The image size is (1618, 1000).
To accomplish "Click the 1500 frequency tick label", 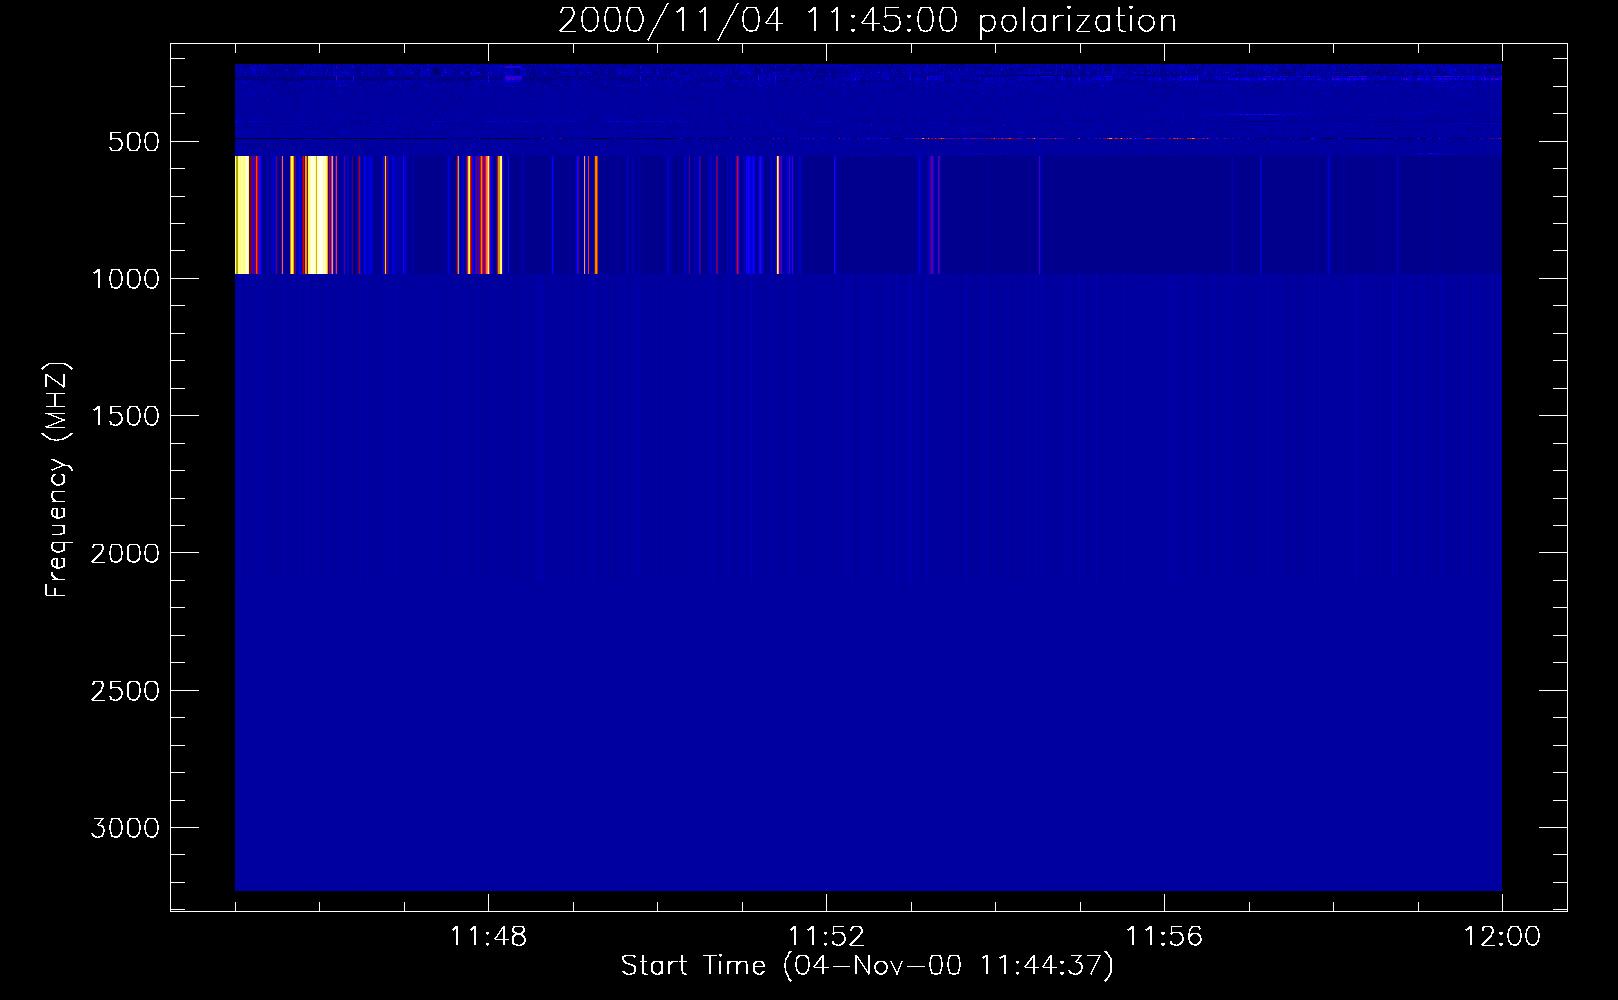I will (x=125, y=416).
